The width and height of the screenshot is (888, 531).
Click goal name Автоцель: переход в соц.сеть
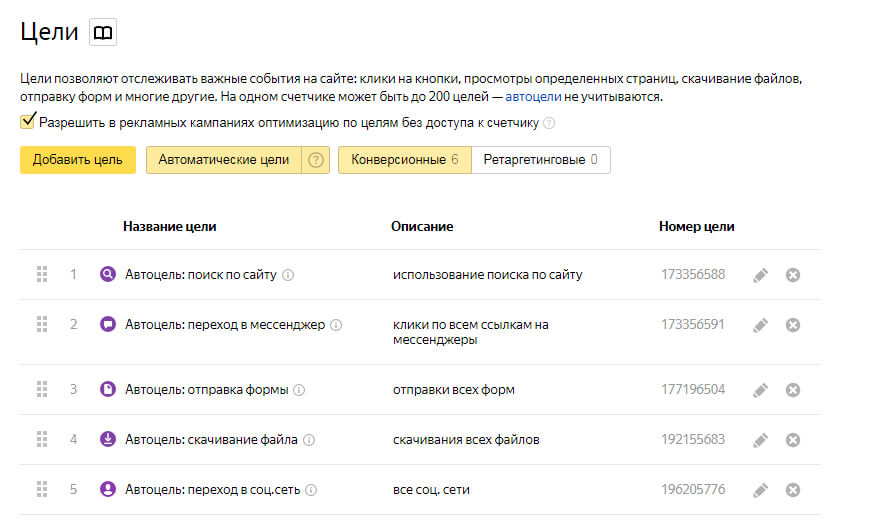coord(212,490)
